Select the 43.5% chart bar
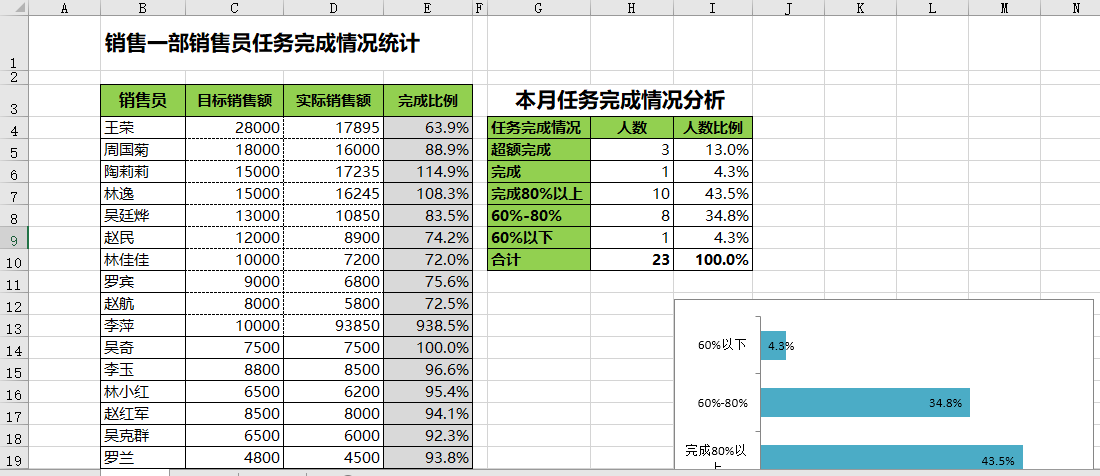Viewport: 1100px width, 476px height. [x=890, y=459]
